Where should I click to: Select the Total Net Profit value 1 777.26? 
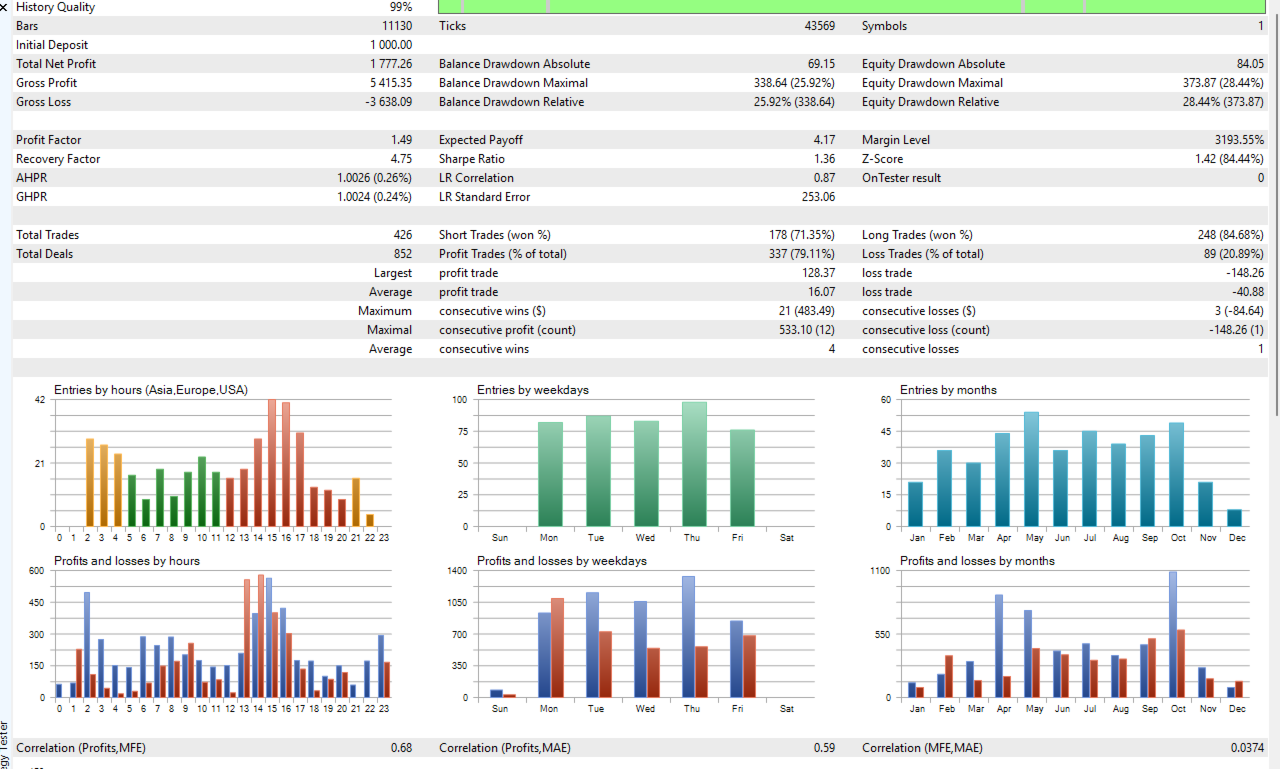click(391, 64)
